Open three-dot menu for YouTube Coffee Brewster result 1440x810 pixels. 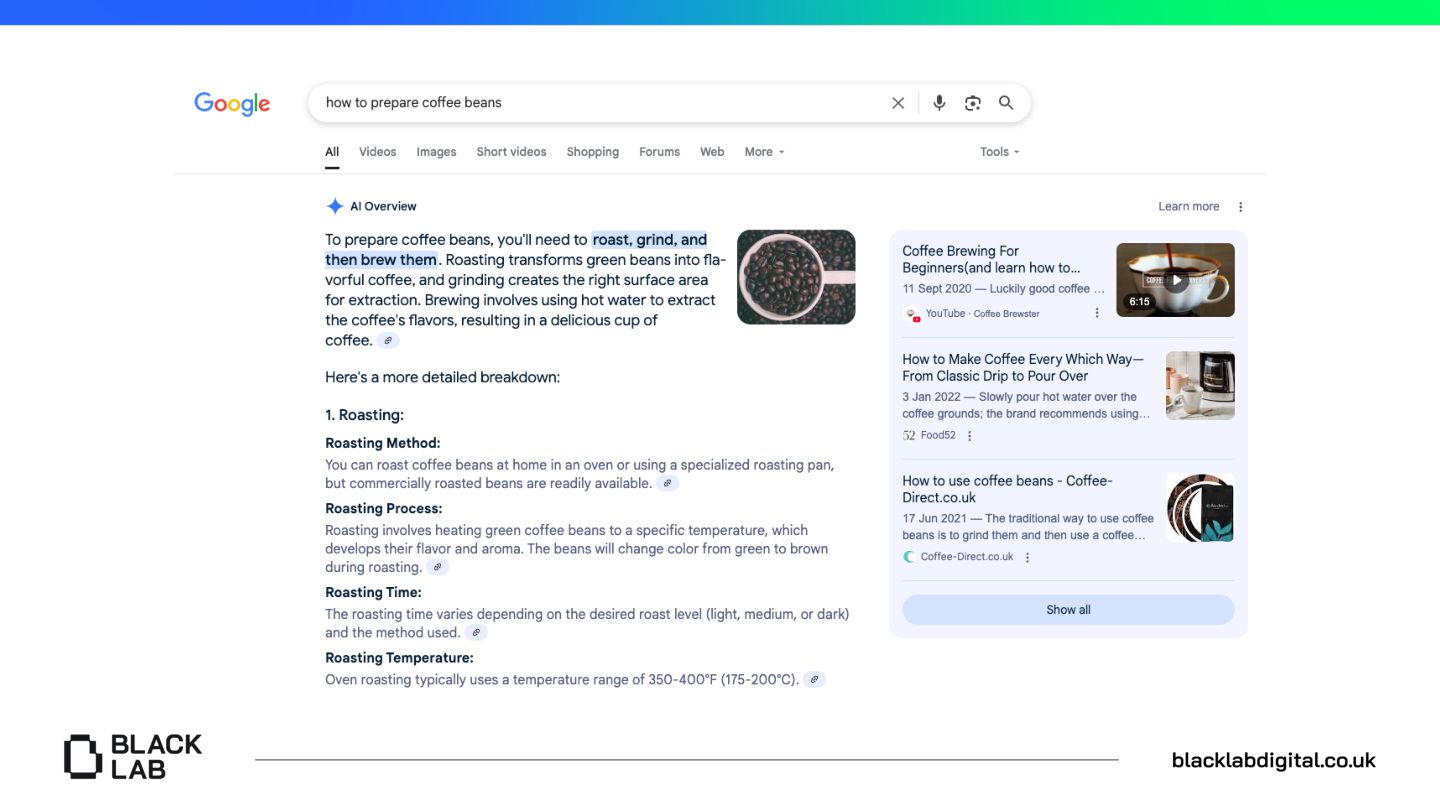(1097, 313)
